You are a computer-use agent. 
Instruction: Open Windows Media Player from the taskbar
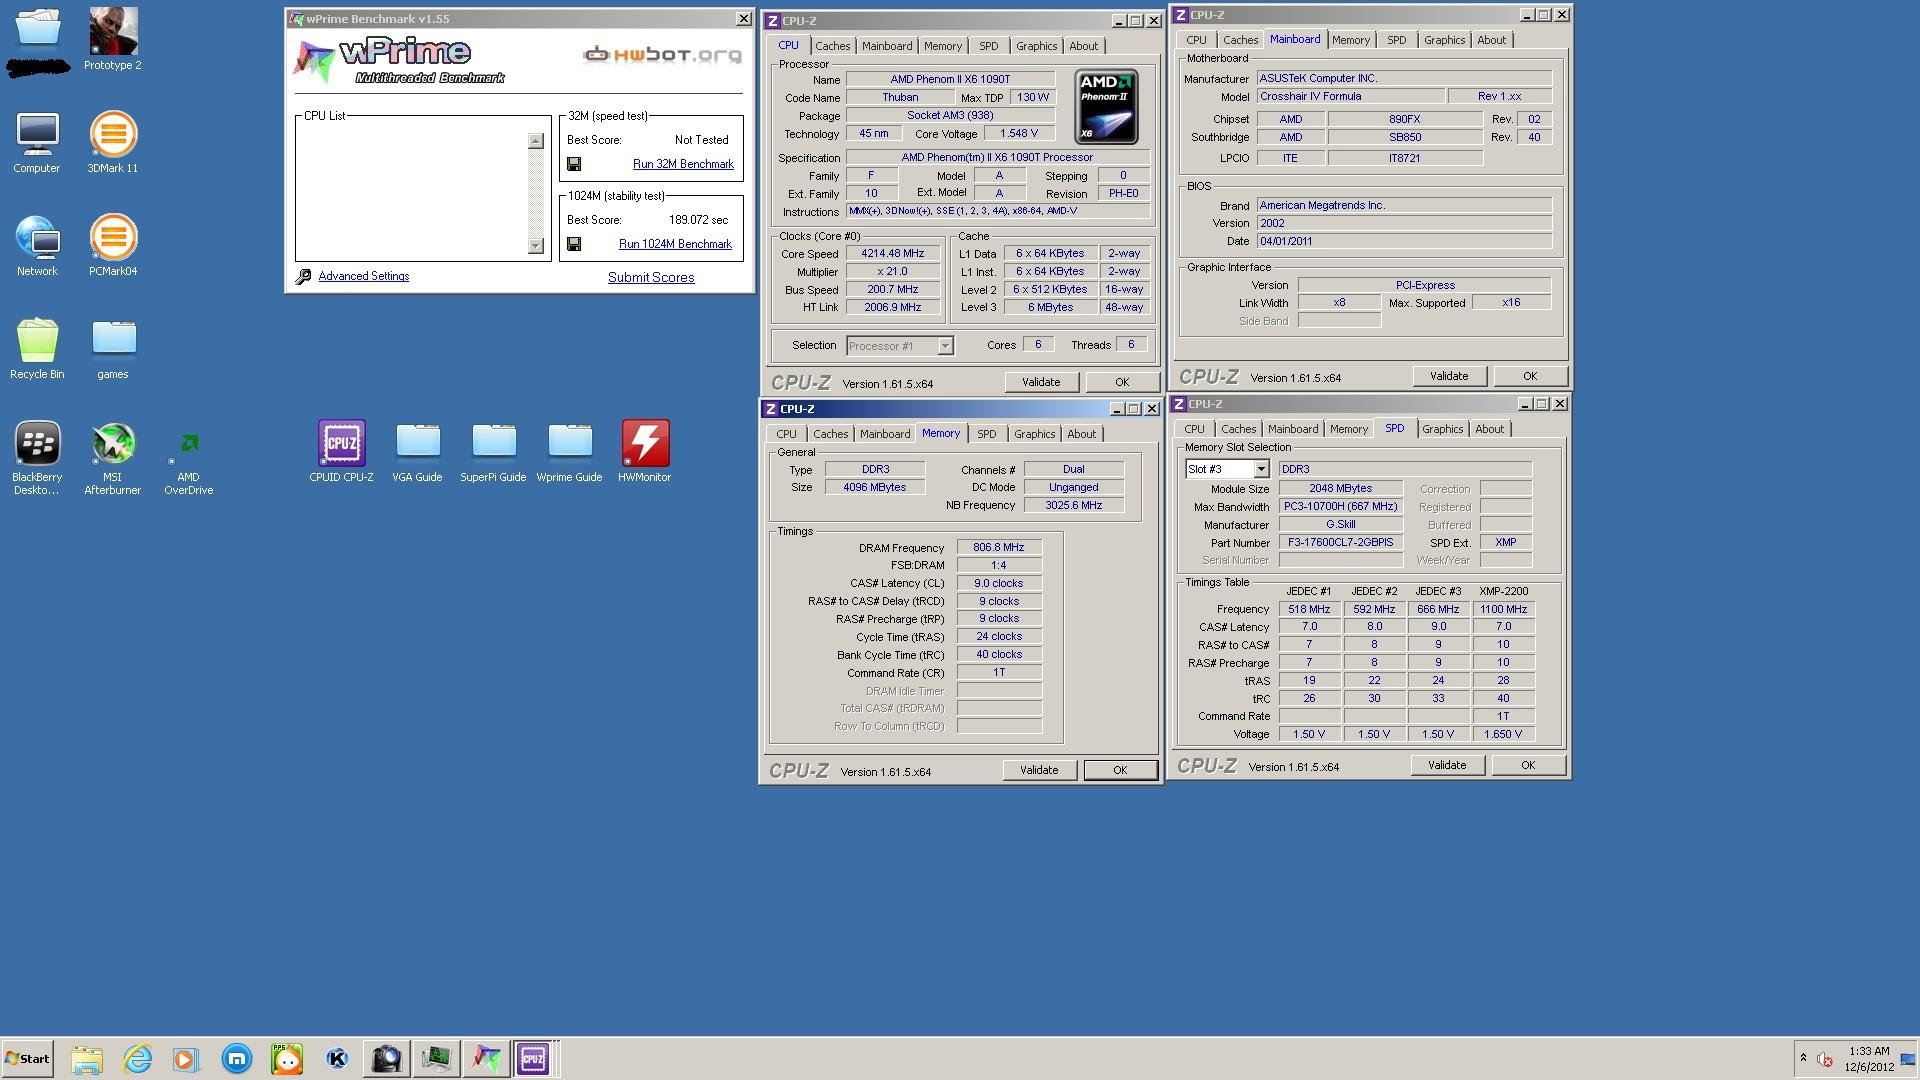pos(186,1059)
